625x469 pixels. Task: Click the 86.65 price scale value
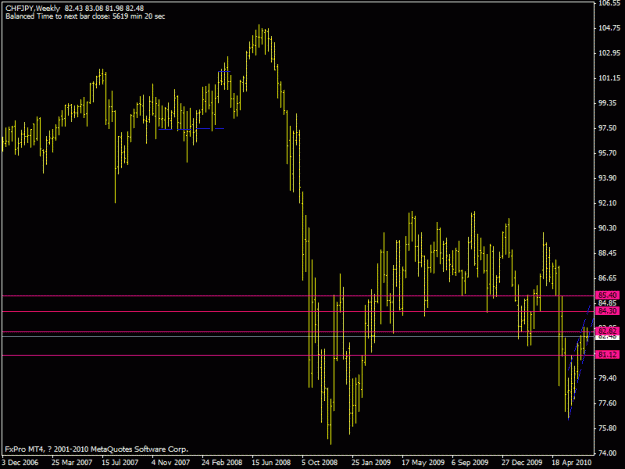609,278
